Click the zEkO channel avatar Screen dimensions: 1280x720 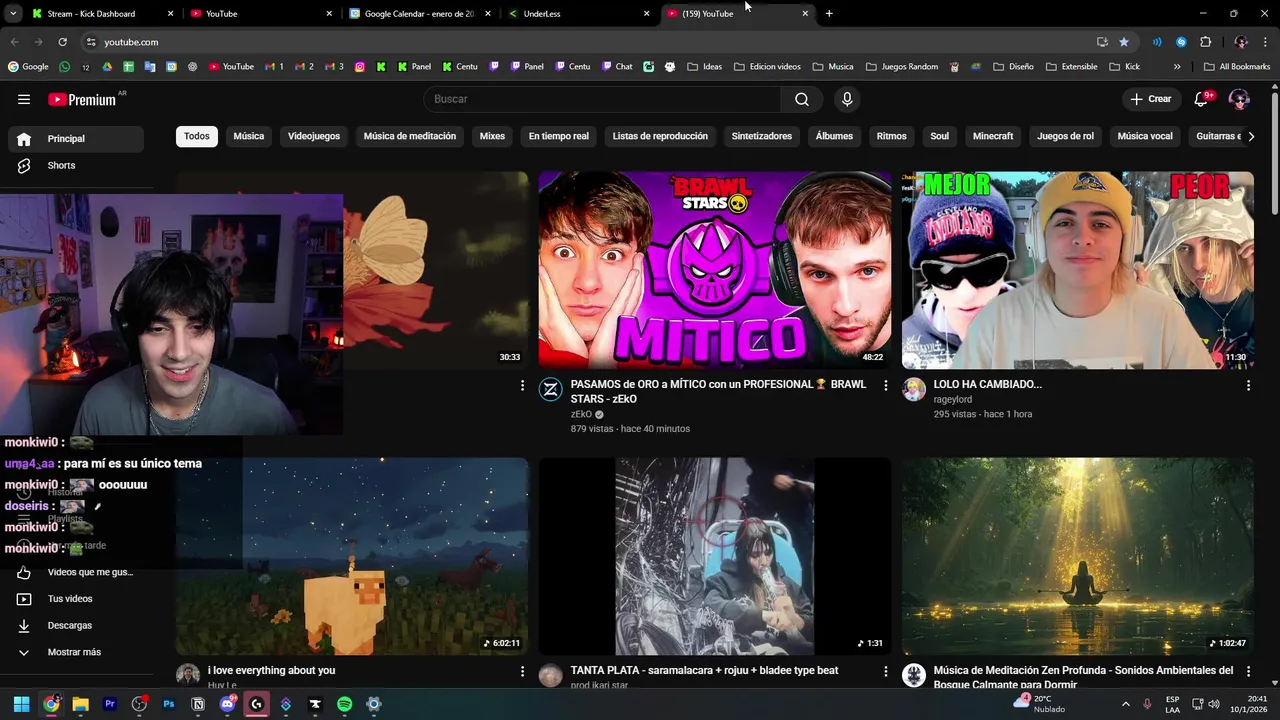[x=551, y=389]
